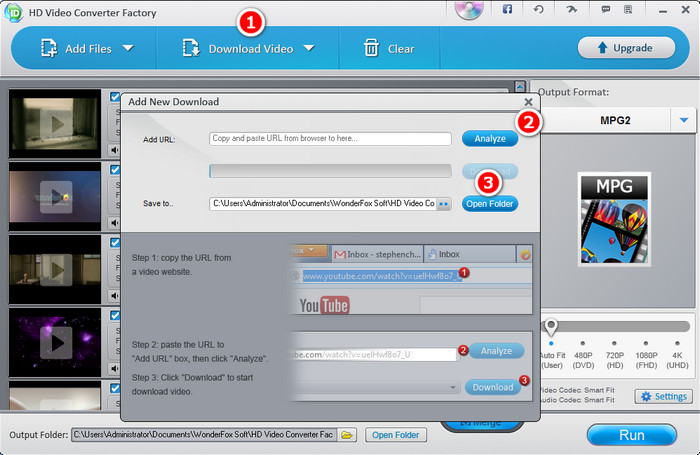
Task: Click speaker icon beside the dark hallway video
Action: tap(115, 296)
